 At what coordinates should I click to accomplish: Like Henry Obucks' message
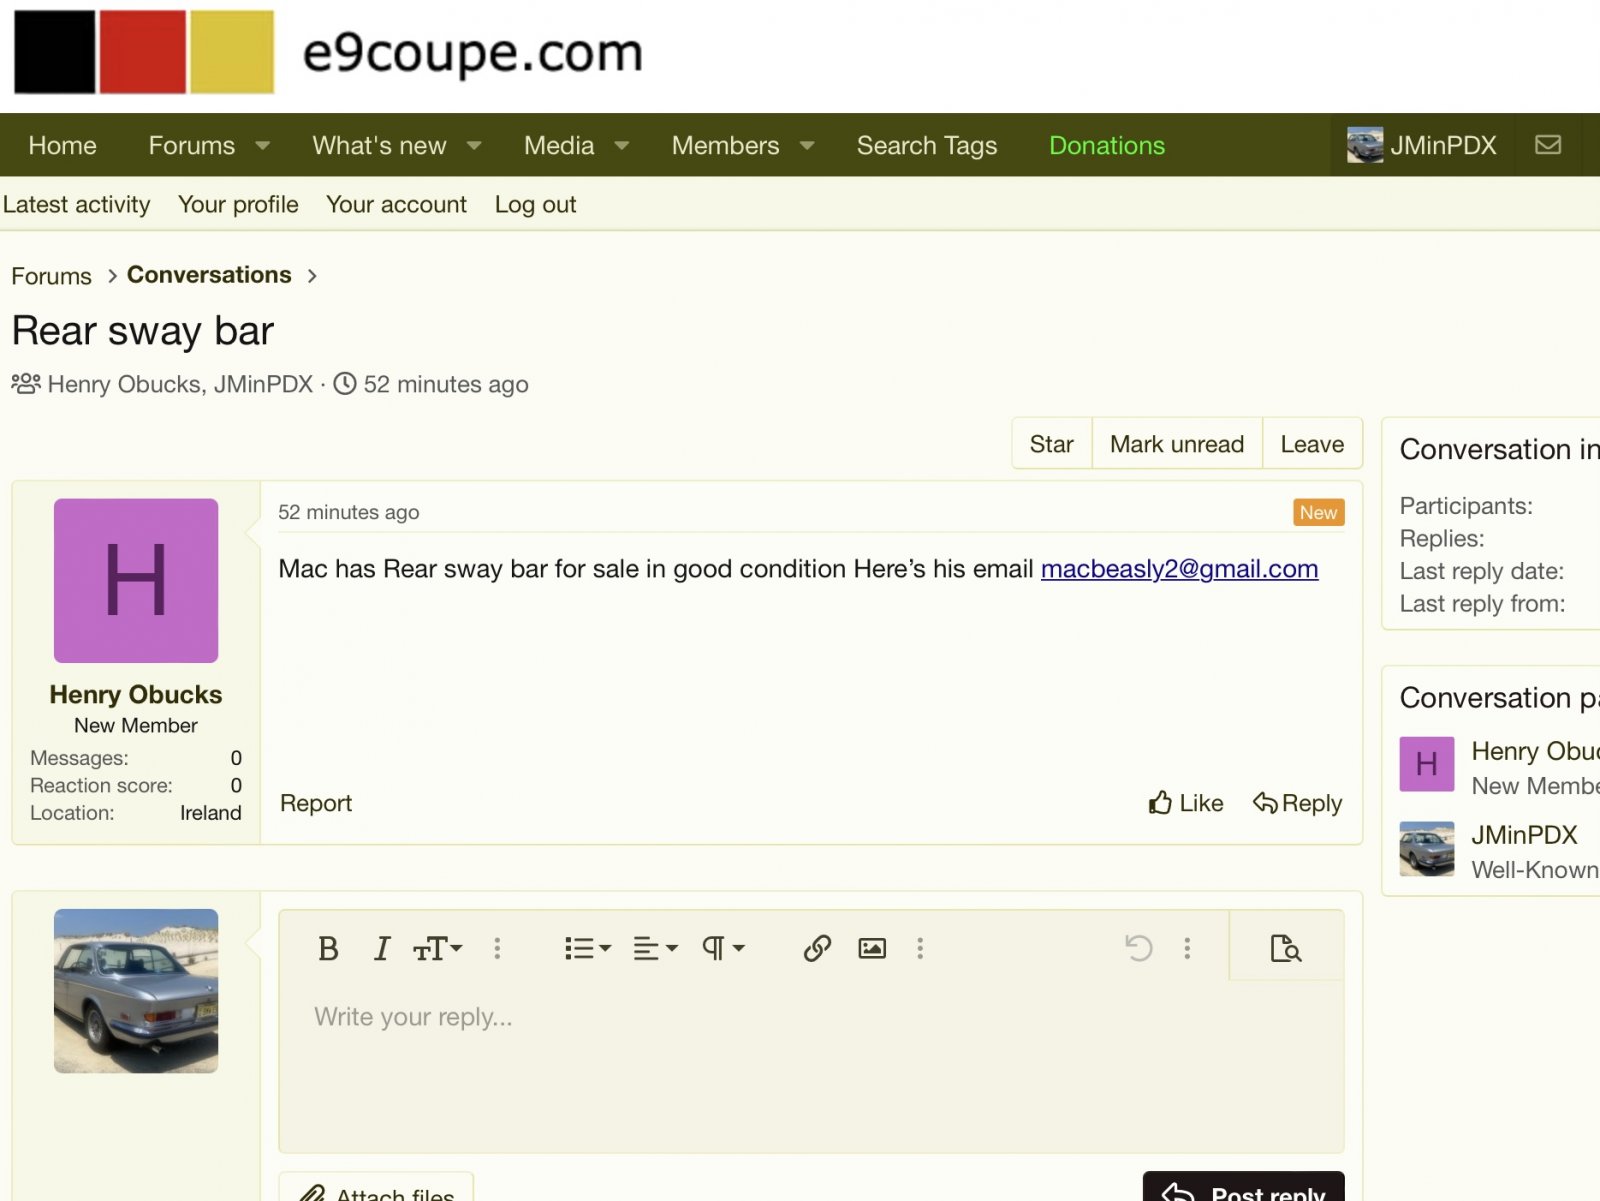pyautogui.click(x=1186, y=803)
